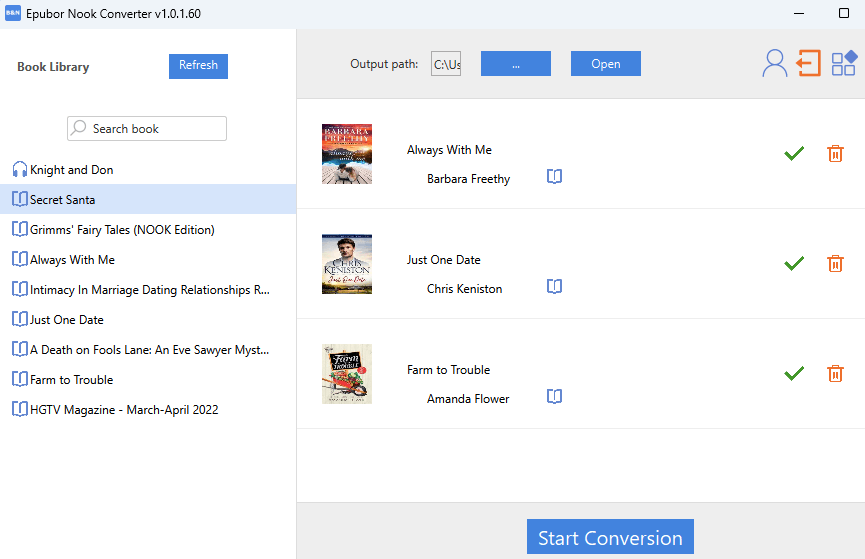
Task: Click the book icon next to Secret Santa
Action: coord(20,199)
